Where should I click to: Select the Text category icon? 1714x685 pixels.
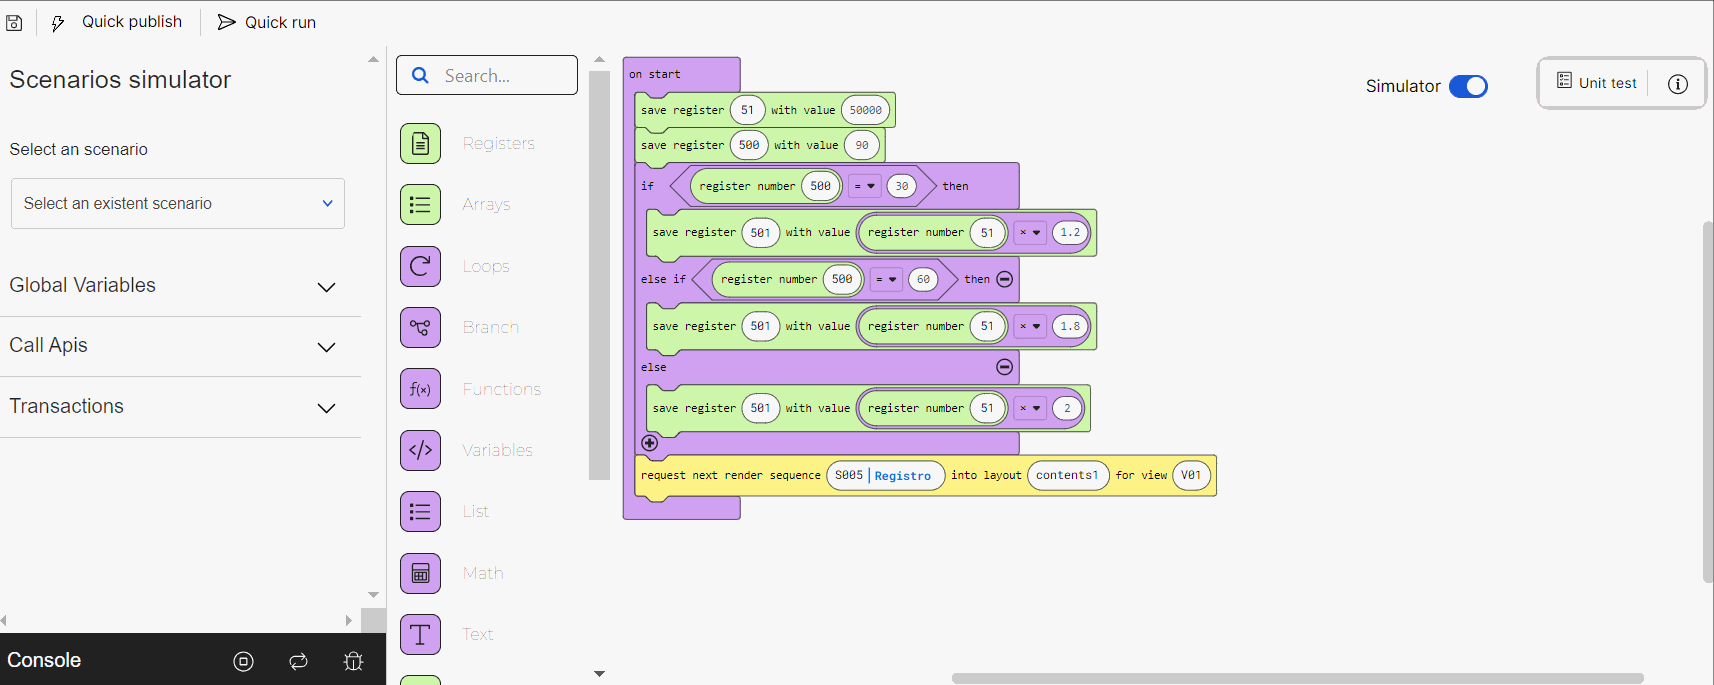coord(421,634)
